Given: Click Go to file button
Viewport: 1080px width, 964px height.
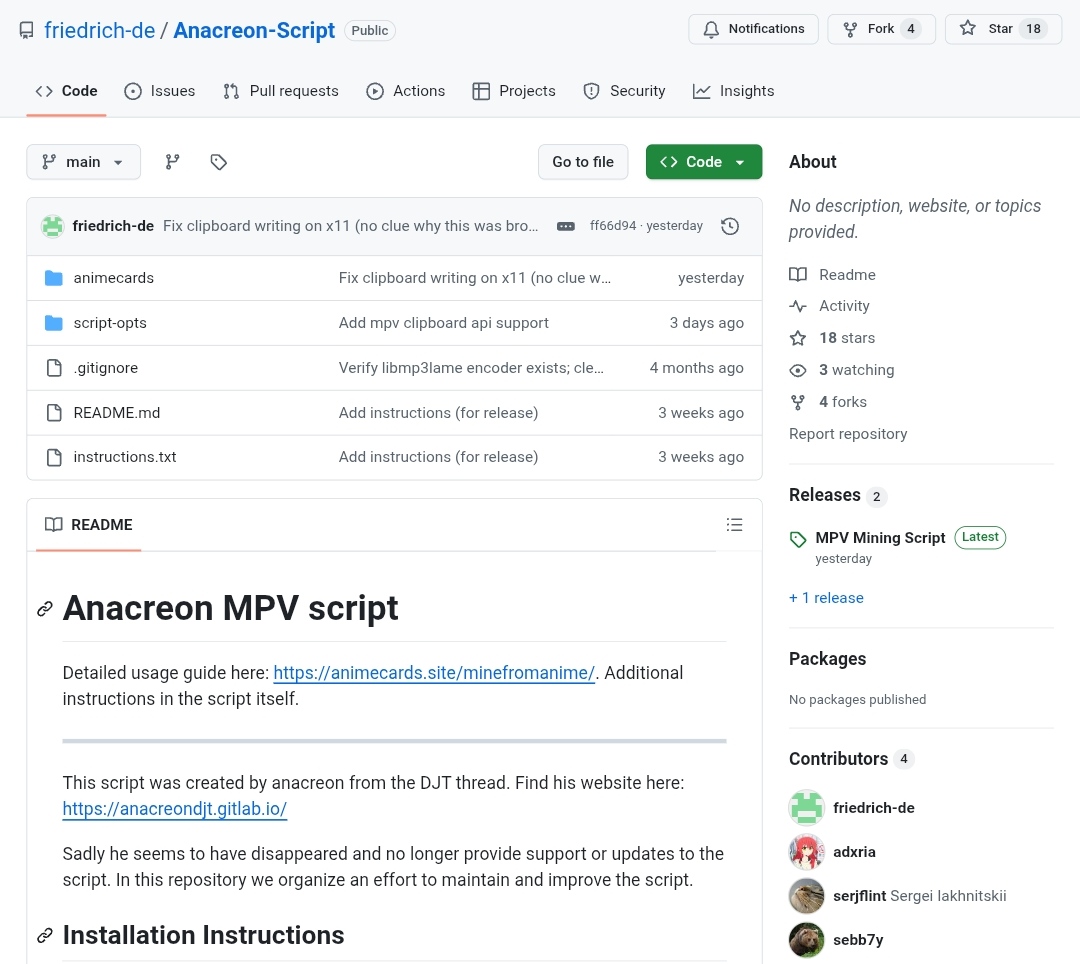Looking at the screenshot, I should click(583, 162).
